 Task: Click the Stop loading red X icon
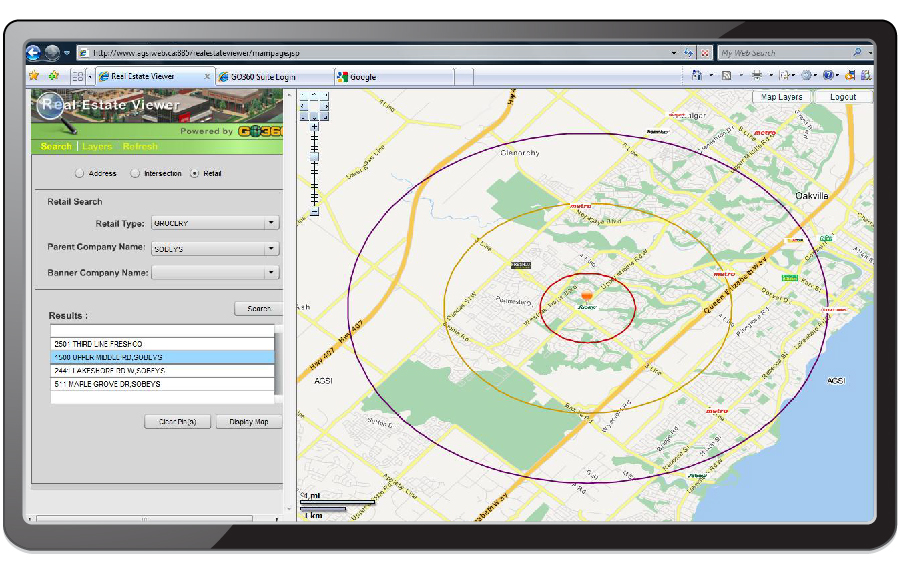coord(705,53)
